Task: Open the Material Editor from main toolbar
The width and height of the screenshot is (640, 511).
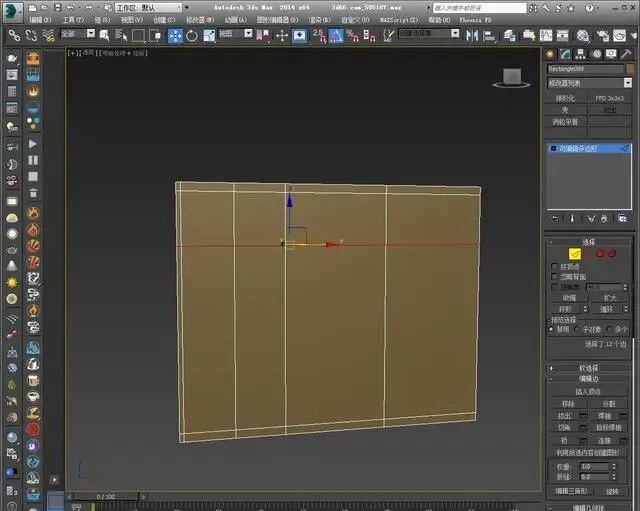Action: click(583, 36)
